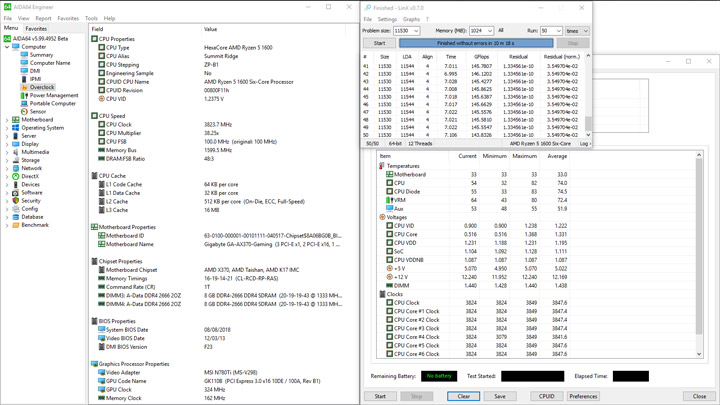This screenshot has width=720, height=405.
Task: Switch to the Favorites tab
Action: pos(36,28)
